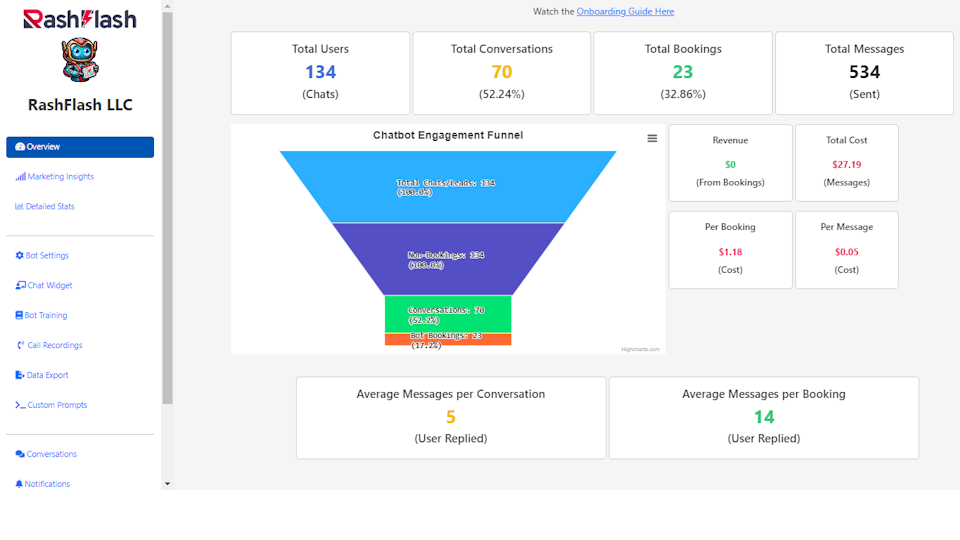The width and height of the screenshot is (960, 540).
Task: Click the sidebar scroll-down arrow
Action: click(x=167, y=484)
